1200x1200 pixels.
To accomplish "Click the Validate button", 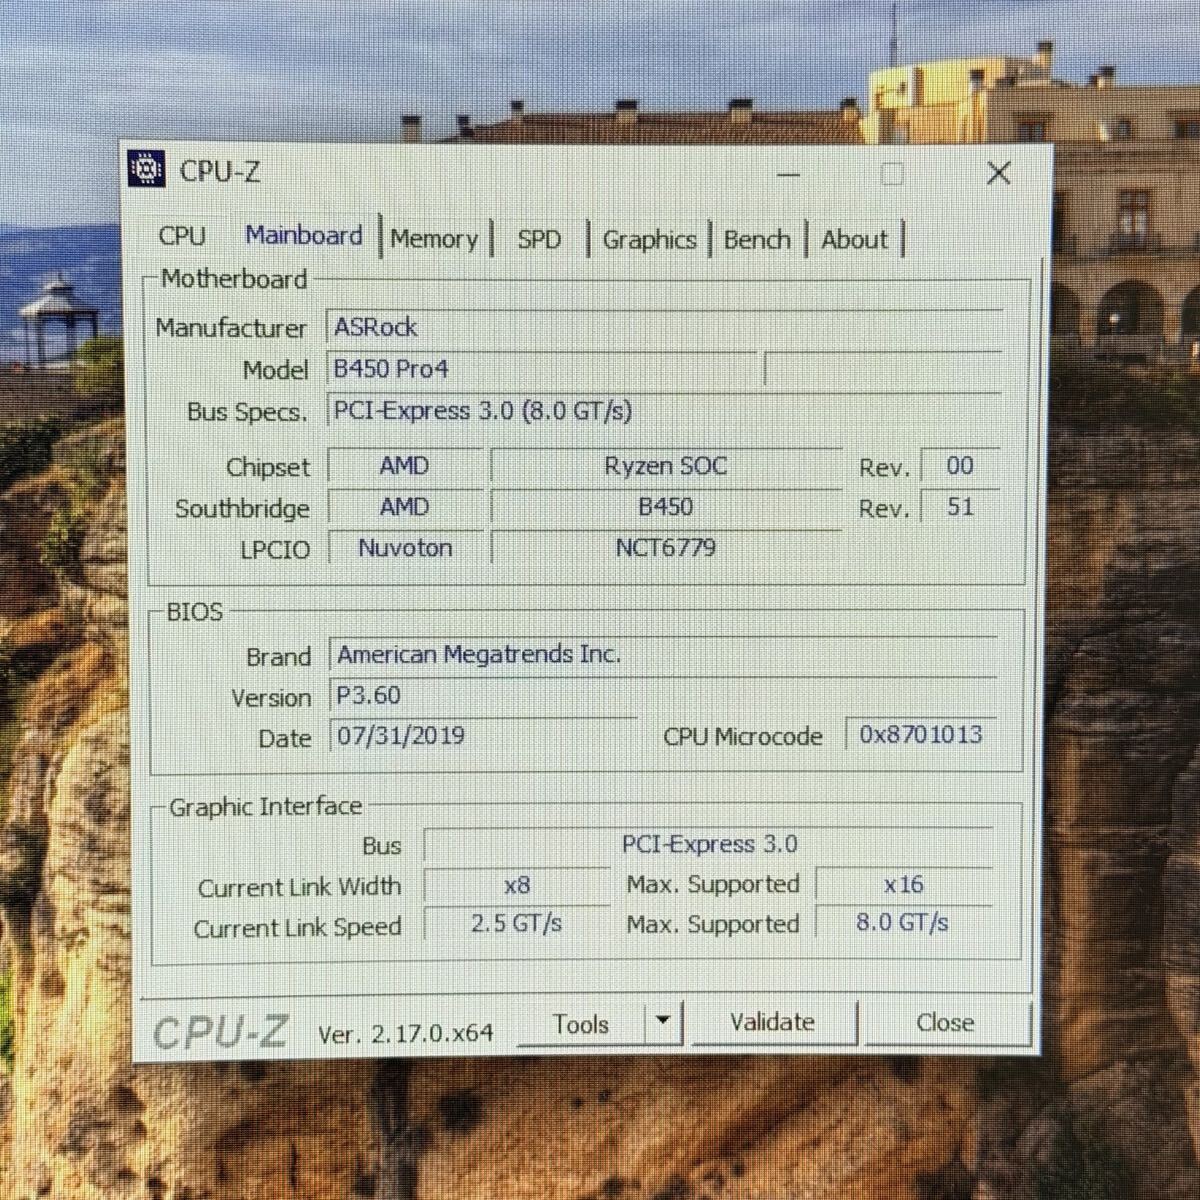I will click(772, 1022).
